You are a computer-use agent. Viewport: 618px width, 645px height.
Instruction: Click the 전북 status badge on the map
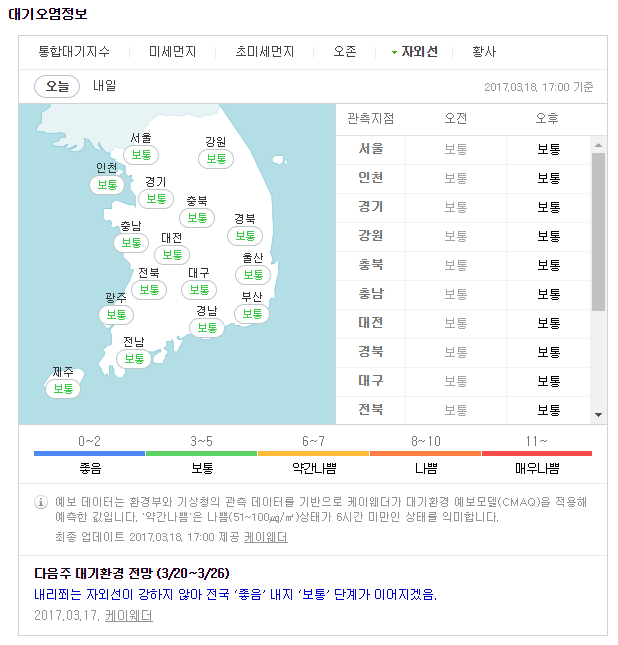point(149,290)
